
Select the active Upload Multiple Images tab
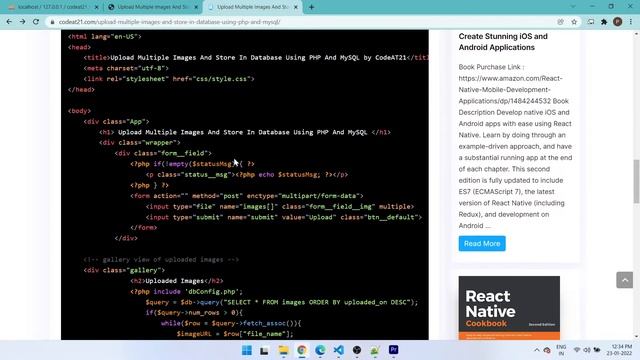pos(252,7)
